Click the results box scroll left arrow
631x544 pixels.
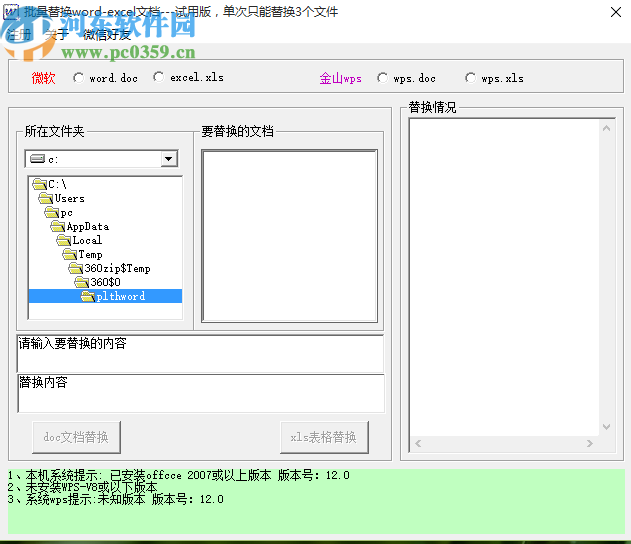(x=418, y=443)
